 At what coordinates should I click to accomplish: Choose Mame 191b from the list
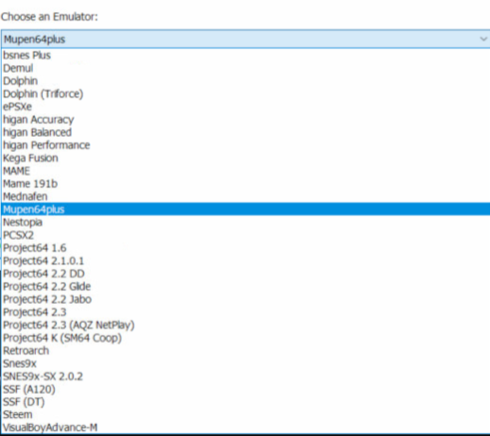(x=246, y=184)
